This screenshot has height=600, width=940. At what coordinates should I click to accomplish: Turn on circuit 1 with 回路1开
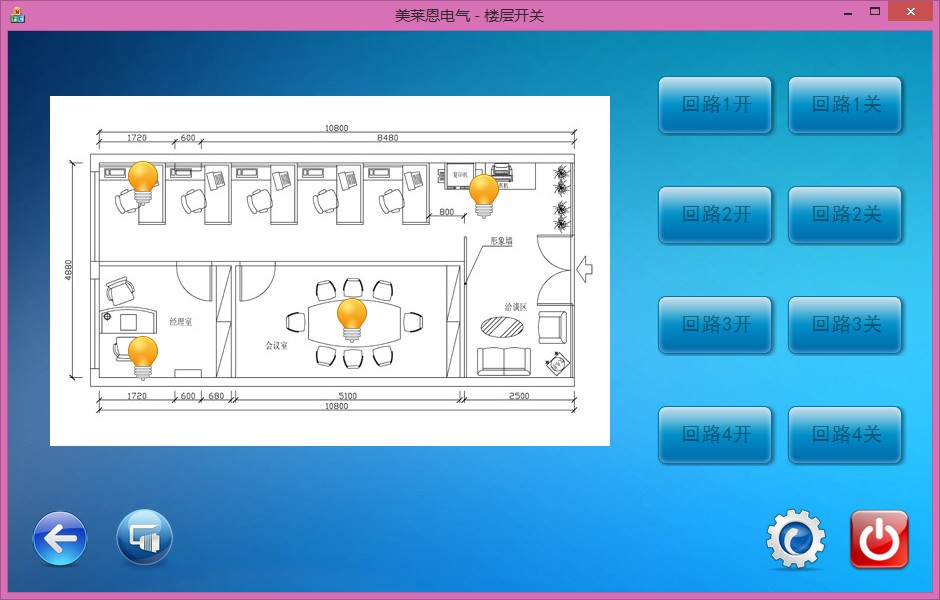click(x=715, y=105)
